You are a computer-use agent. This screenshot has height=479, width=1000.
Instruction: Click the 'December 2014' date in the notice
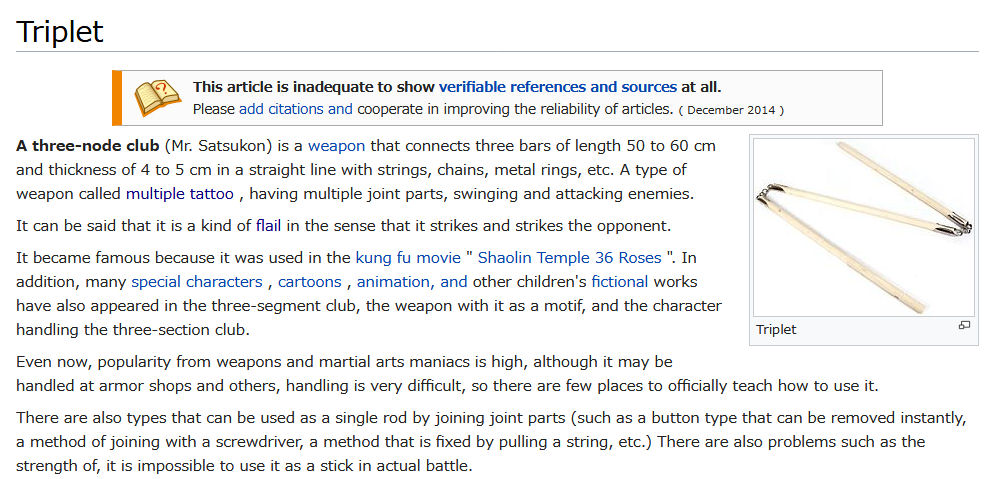coord(732,110)
